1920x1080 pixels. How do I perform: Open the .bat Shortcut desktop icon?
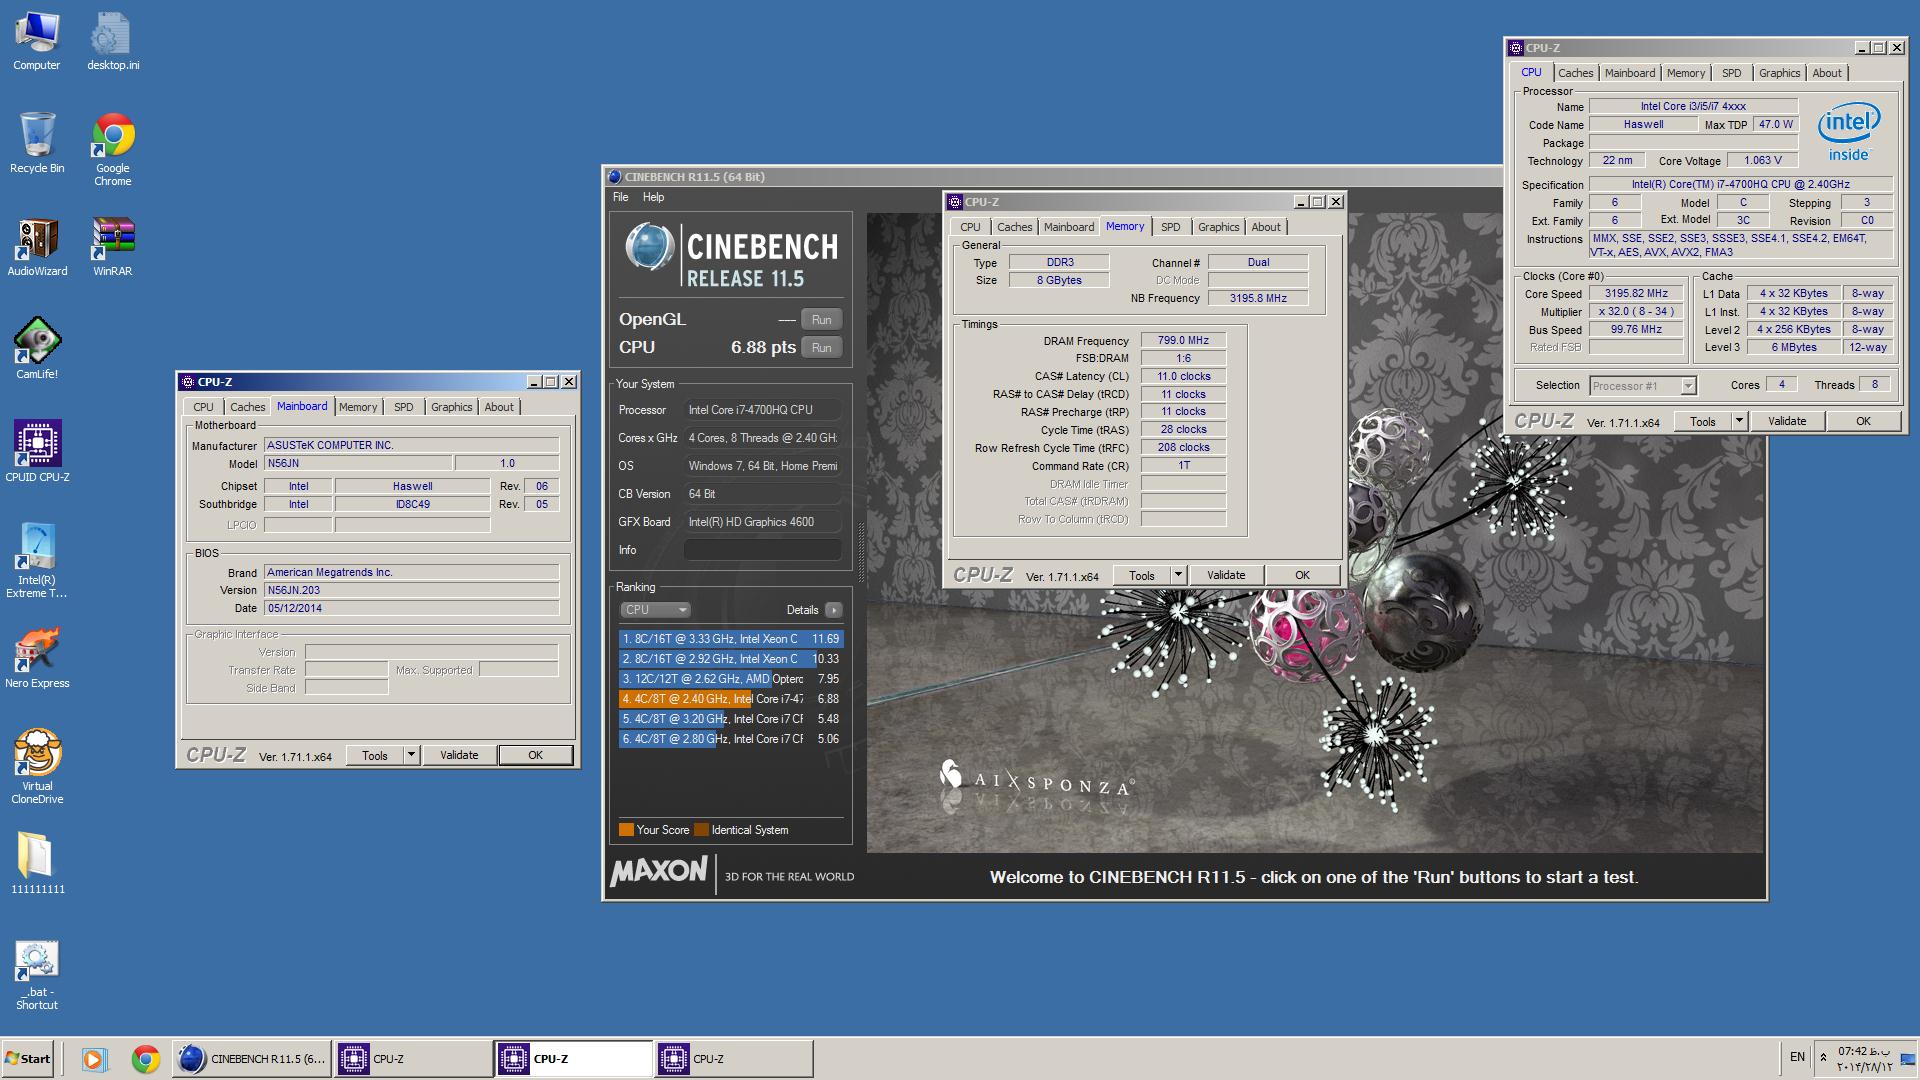tap(37, 975)
